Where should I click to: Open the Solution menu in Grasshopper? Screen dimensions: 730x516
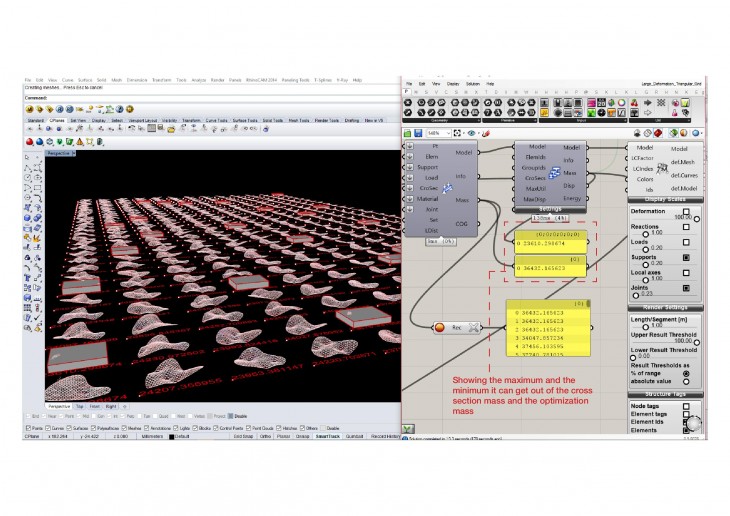point(473,84)
